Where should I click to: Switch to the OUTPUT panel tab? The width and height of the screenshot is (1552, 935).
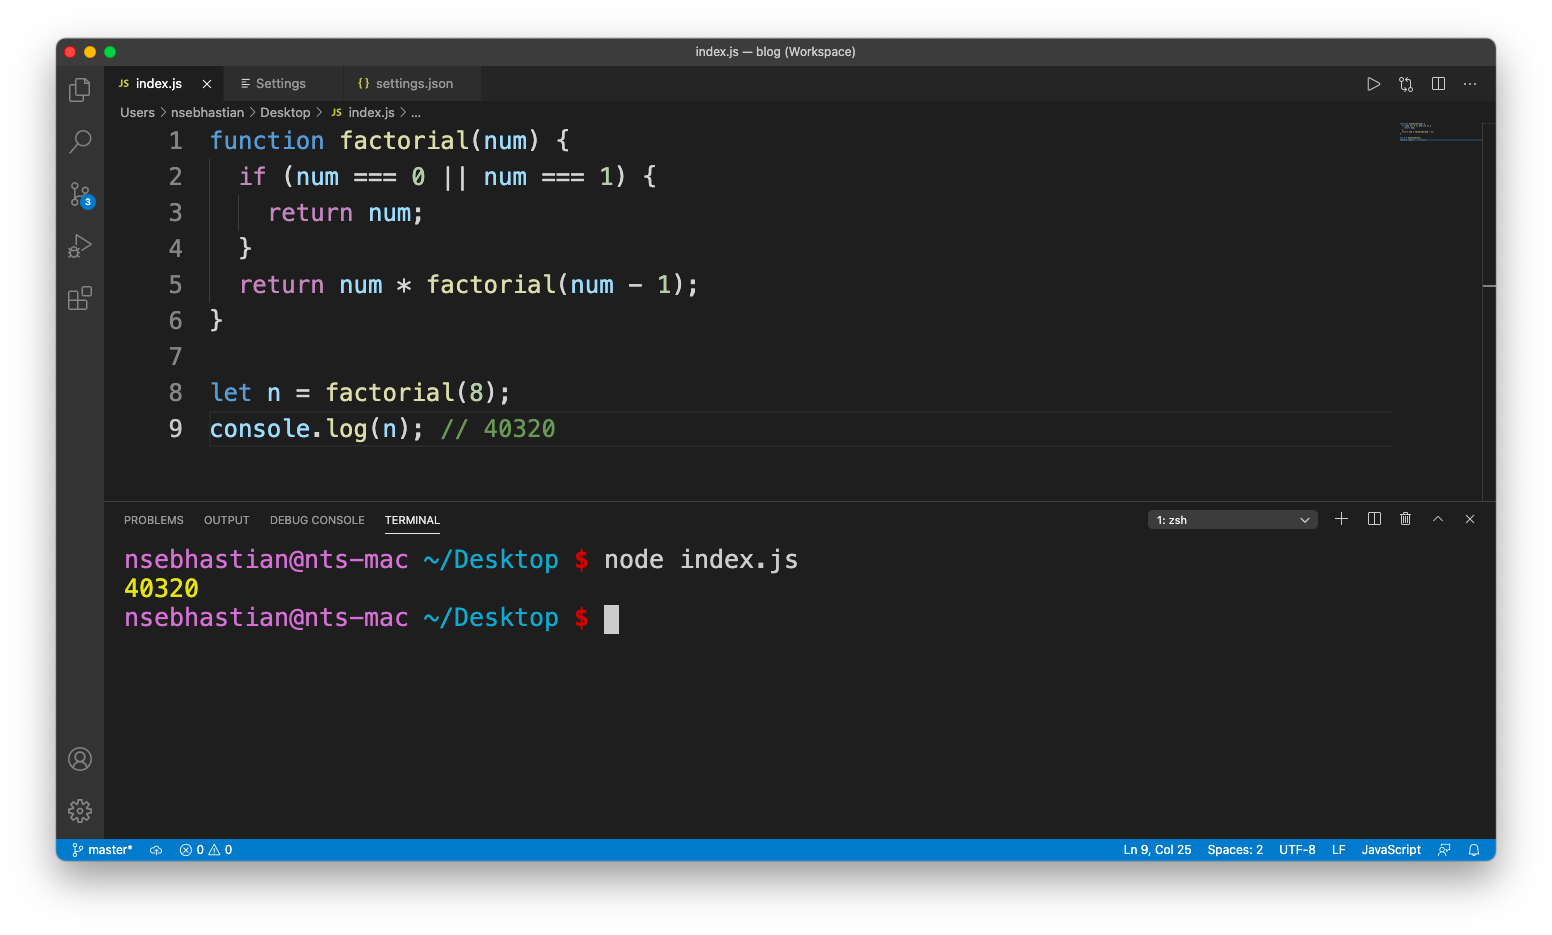(x=226, y=520)
